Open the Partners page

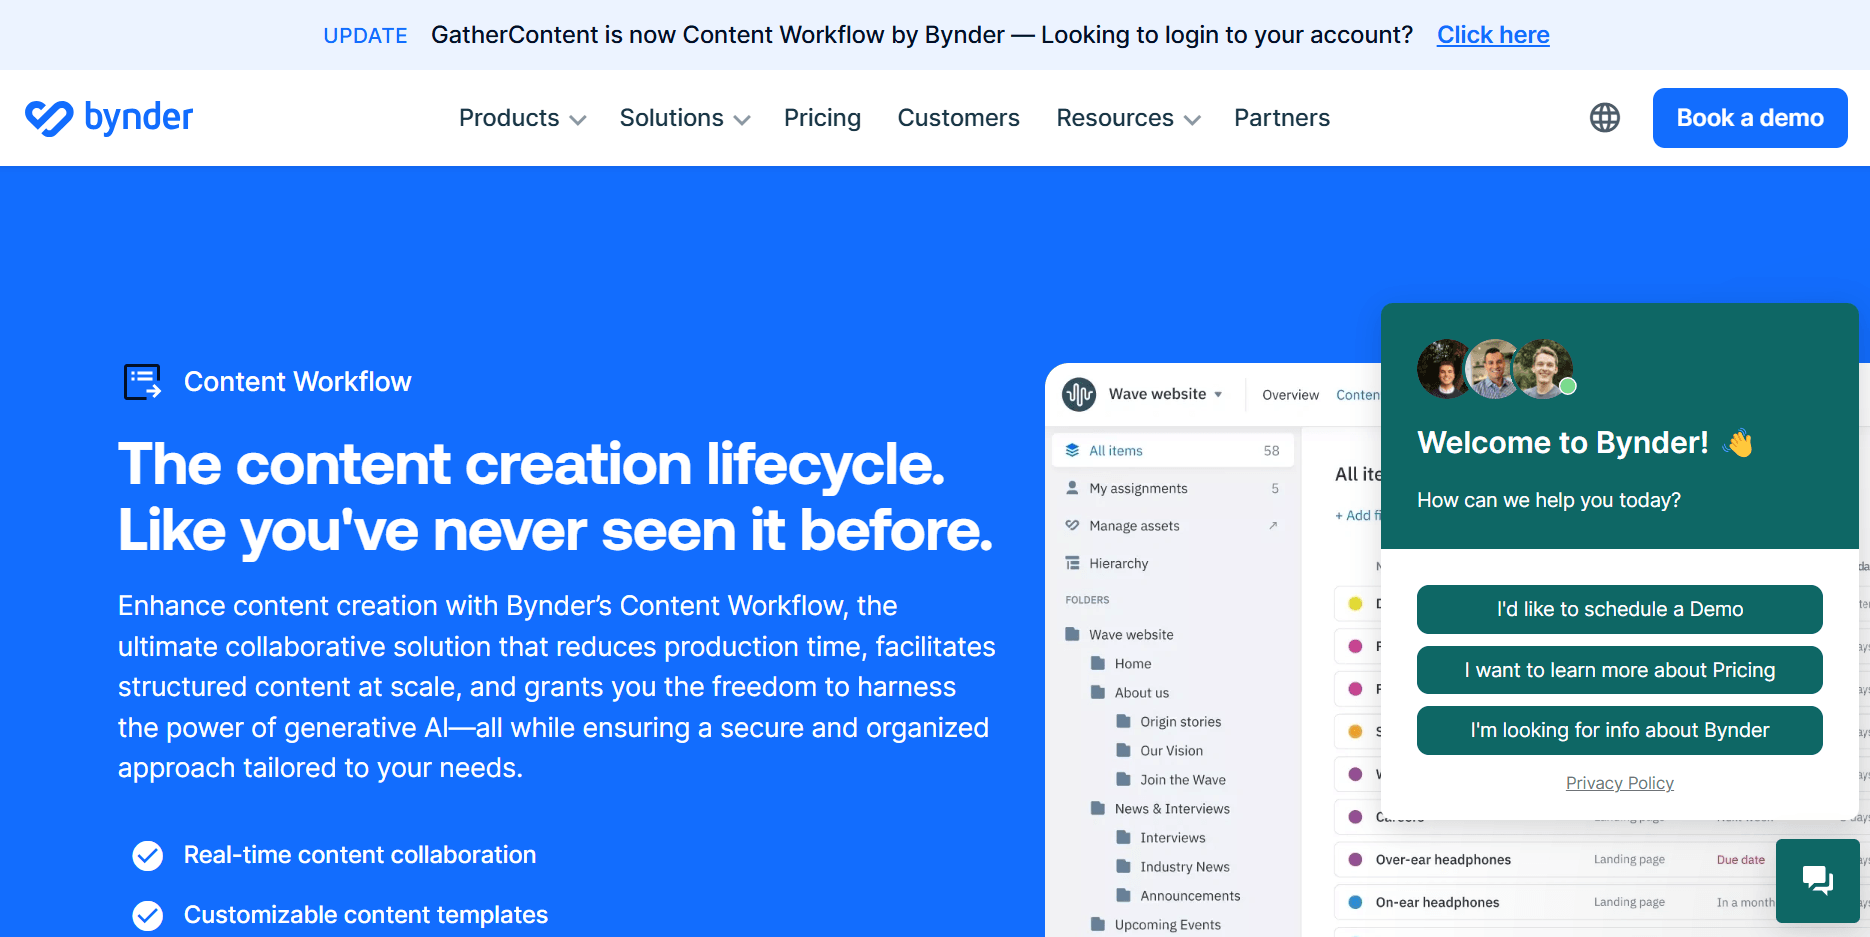(x=1281, y=118)
